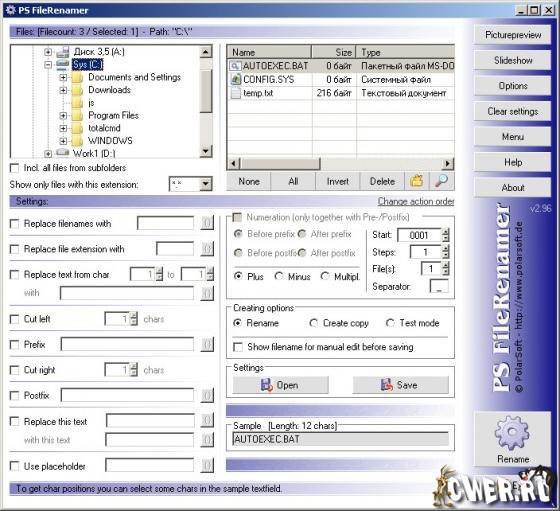
Task: Click the gear Rename icon button
Action: [x=512, y=439]
